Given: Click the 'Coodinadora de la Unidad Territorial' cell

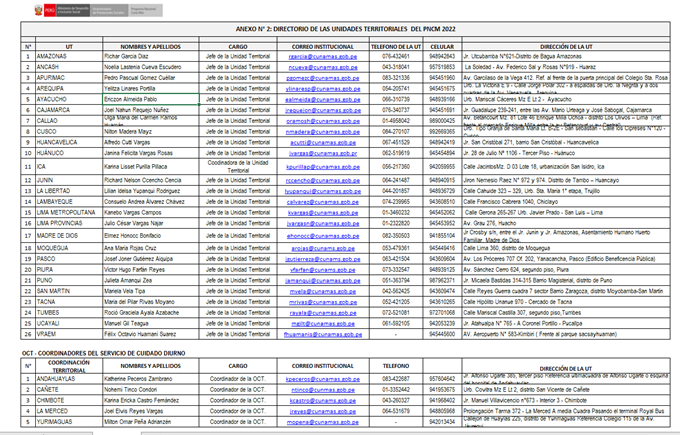Looking at the screenshot, I should pos(238,167).
